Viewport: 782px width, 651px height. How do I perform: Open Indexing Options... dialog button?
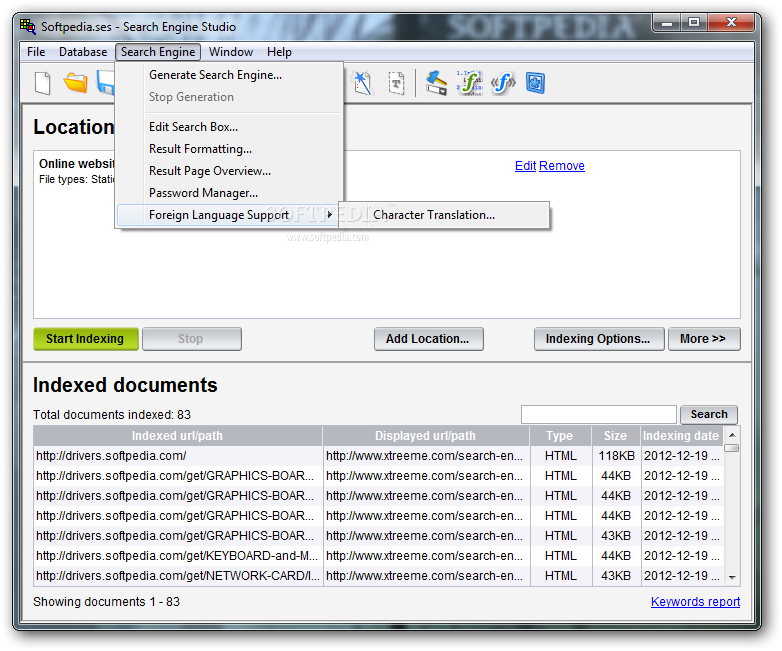[x=598, y=339]
